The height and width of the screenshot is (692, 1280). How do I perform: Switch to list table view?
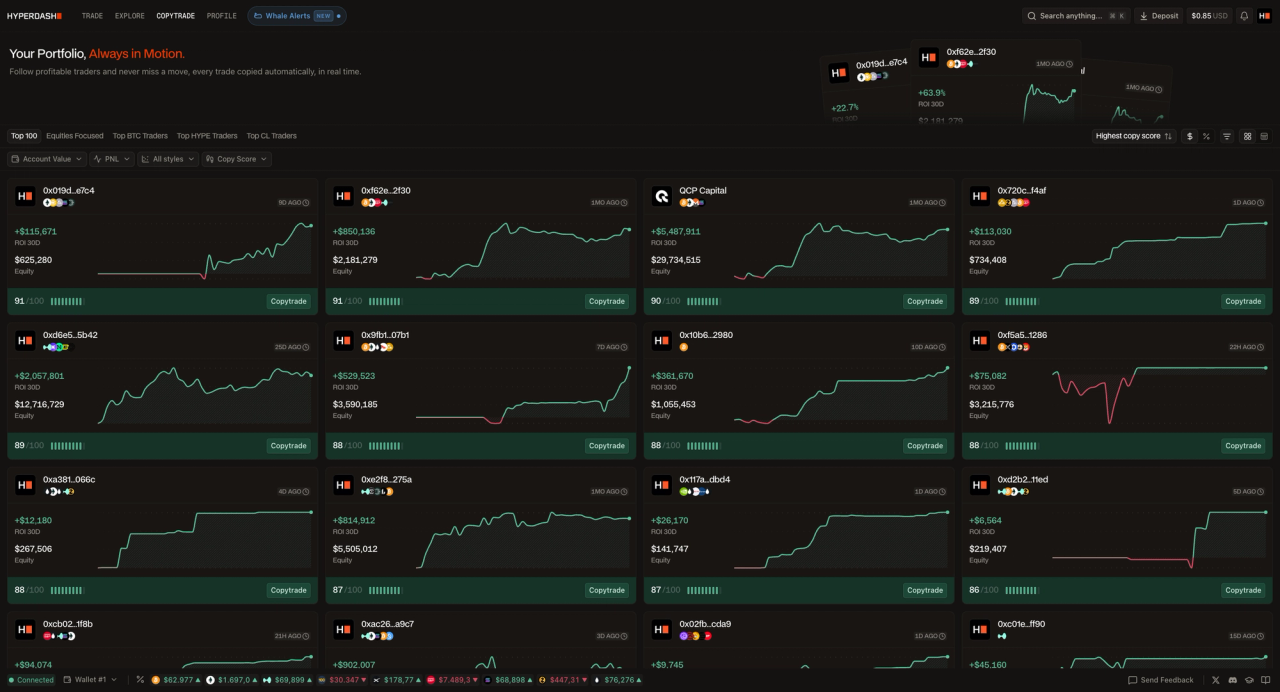coord(1264,136)
